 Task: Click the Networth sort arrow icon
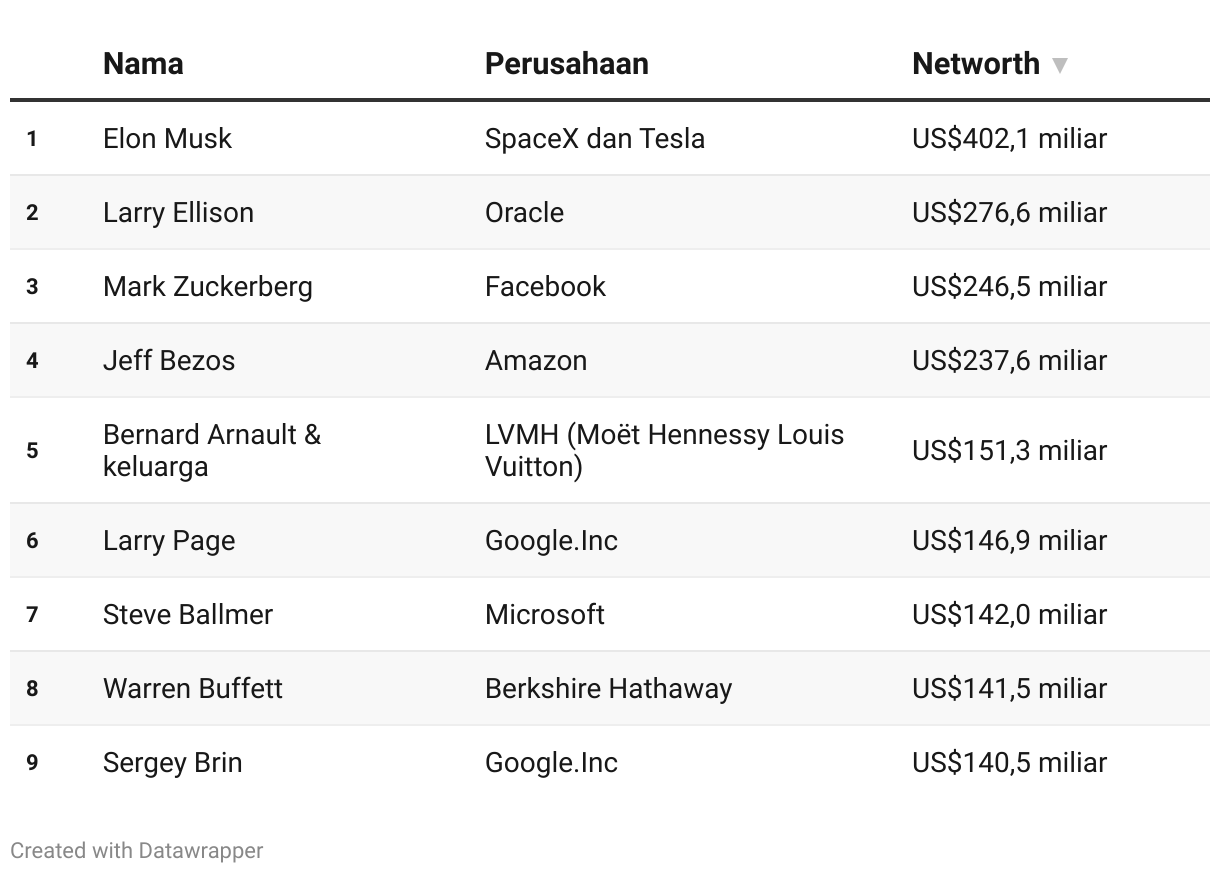coord(1059,66)
